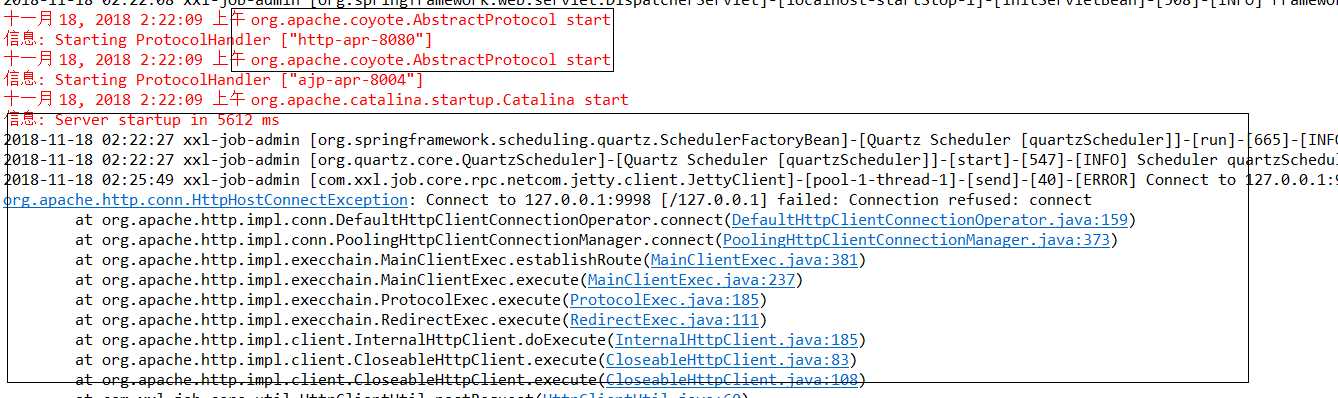Click the ProtocolExec.execute stack frame text
The width and height of the screenshot is (1338, 398).
pos(318,300)
